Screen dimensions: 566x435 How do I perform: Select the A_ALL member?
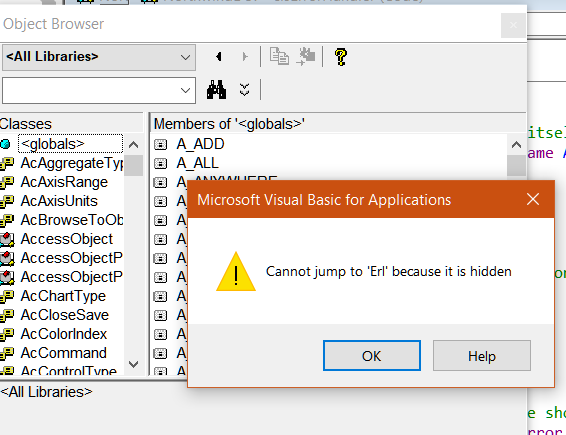click(197, 163)
